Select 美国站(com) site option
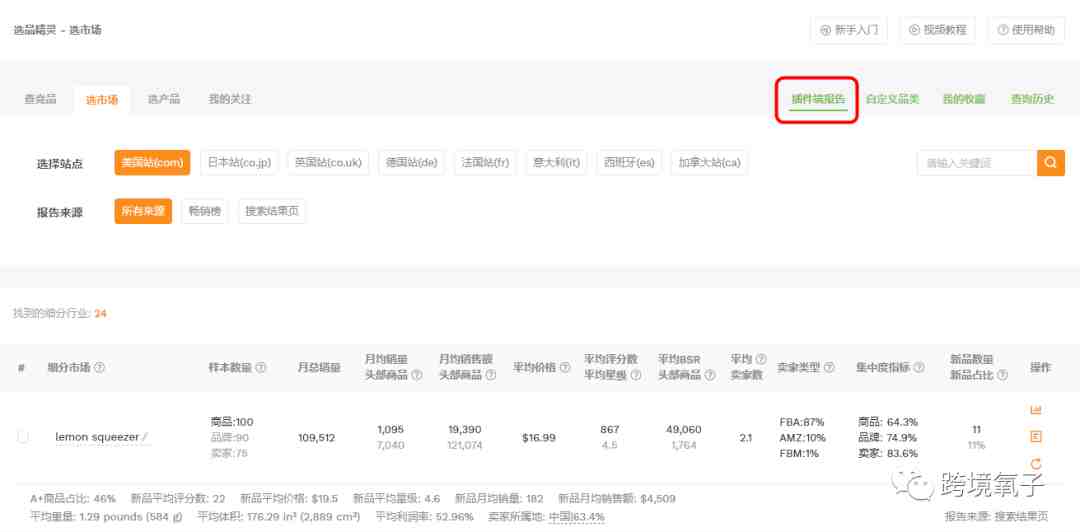The image size is (1080, 532). tap(152, 163)
